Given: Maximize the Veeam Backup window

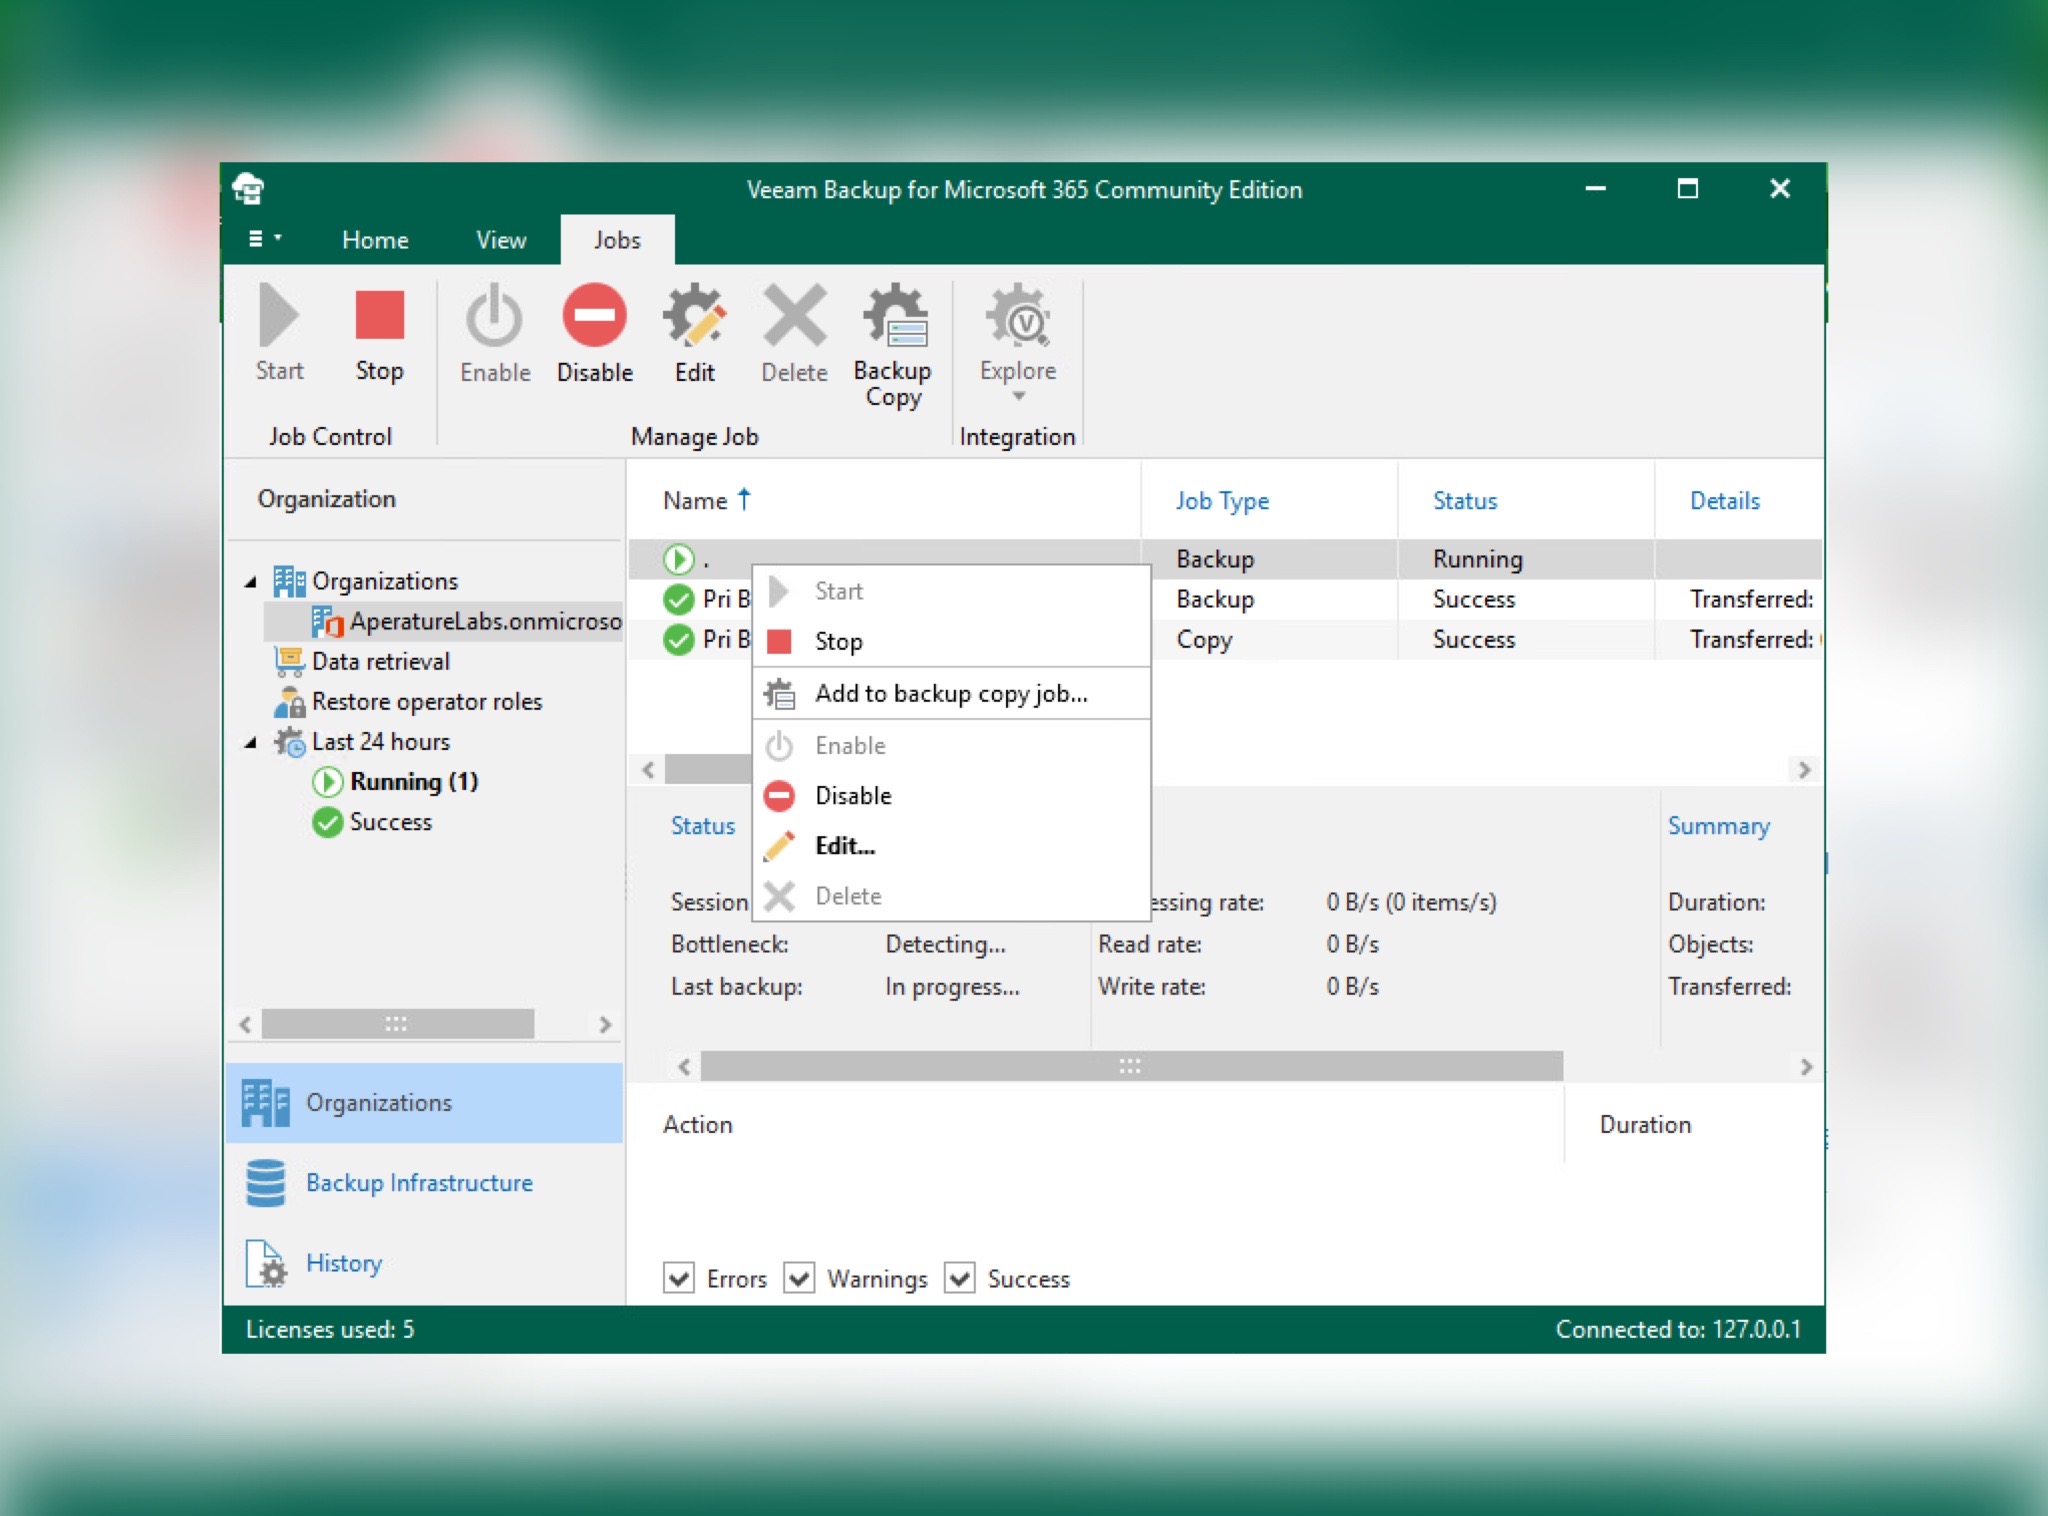Looking at the screenshot, I should pos(1688,188).
